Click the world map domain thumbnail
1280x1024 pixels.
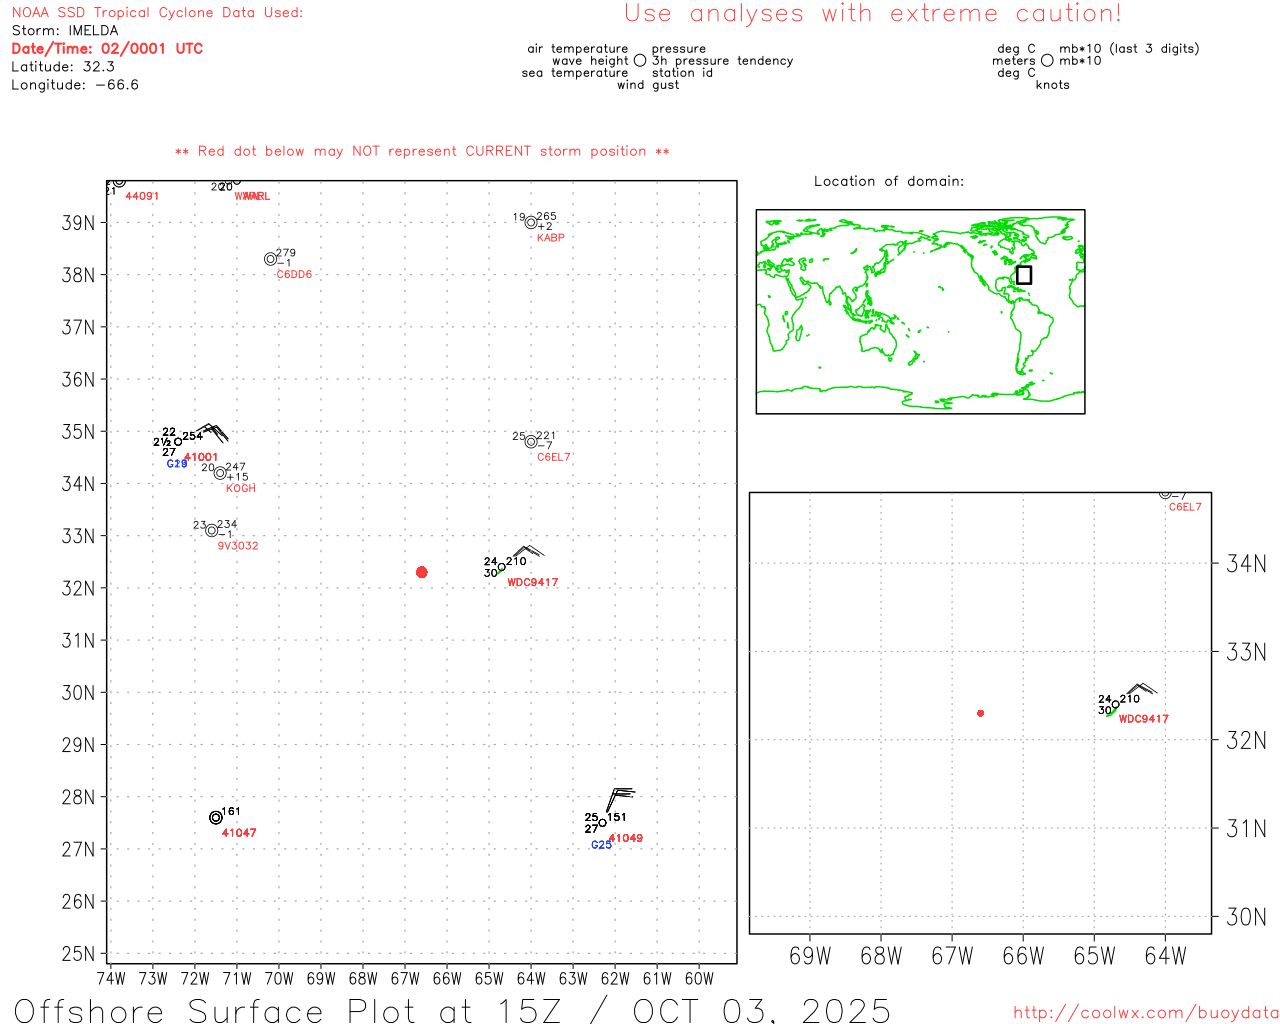(920, 311)
